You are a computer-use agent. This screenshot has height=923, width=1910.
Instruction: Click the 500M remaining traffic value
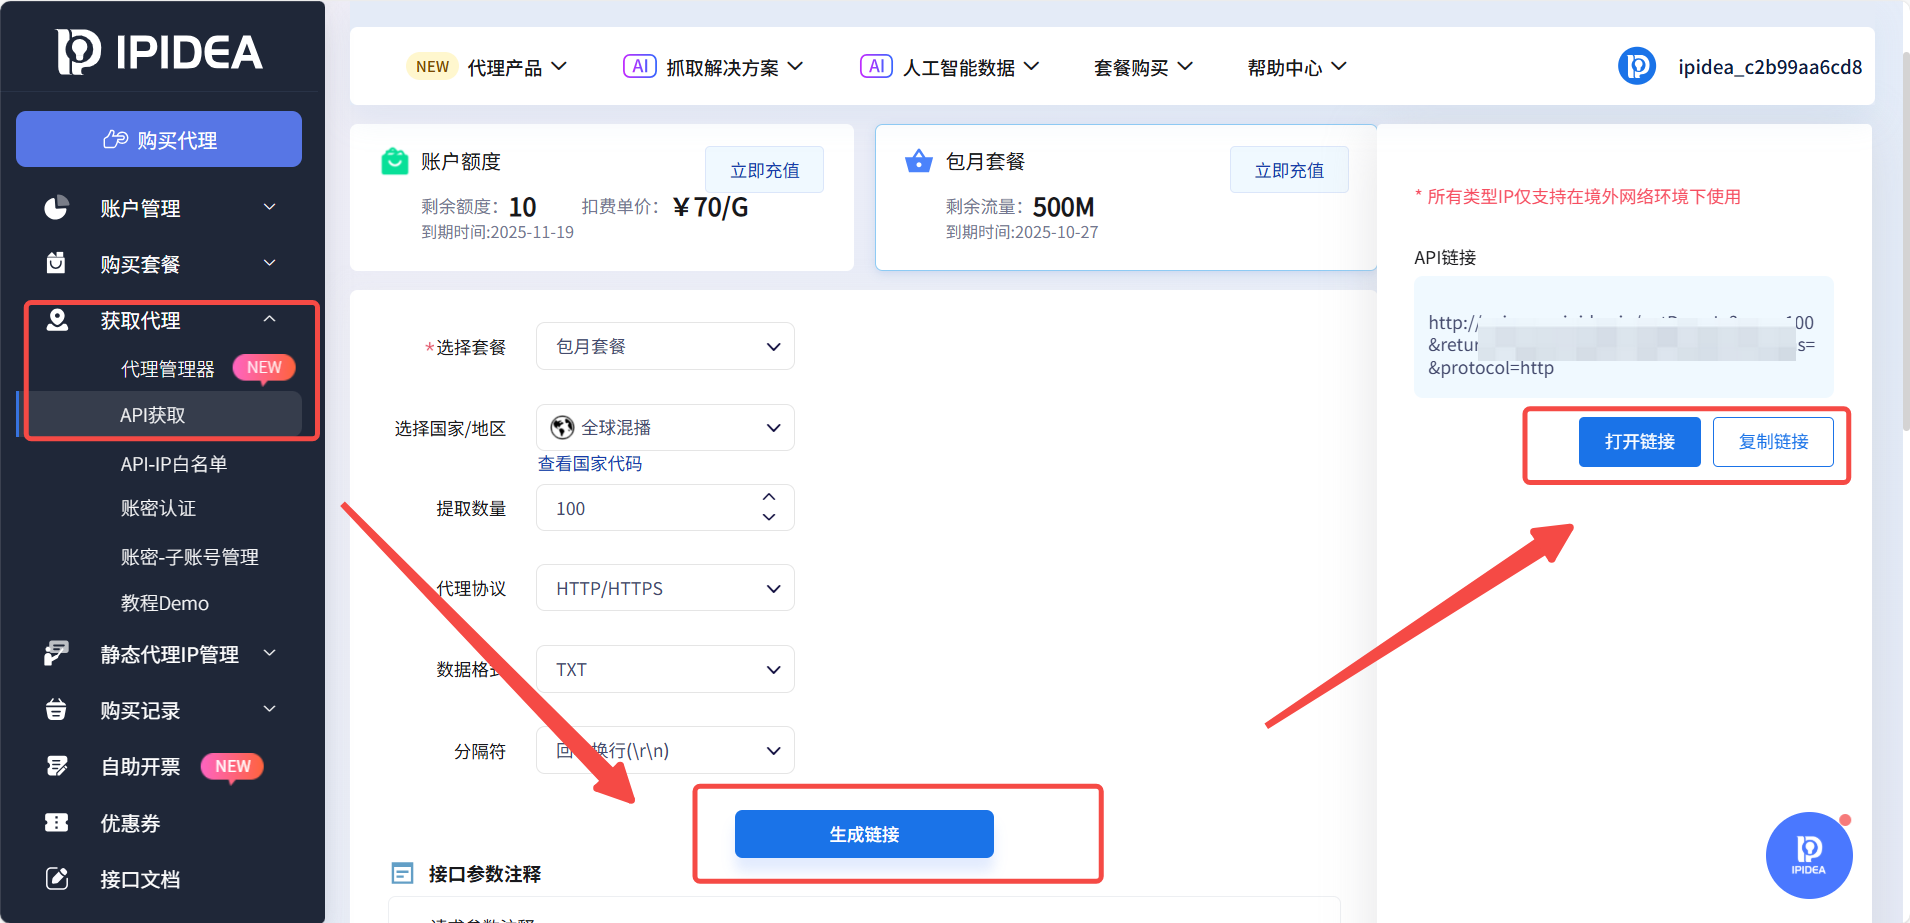coord(1064,207)
